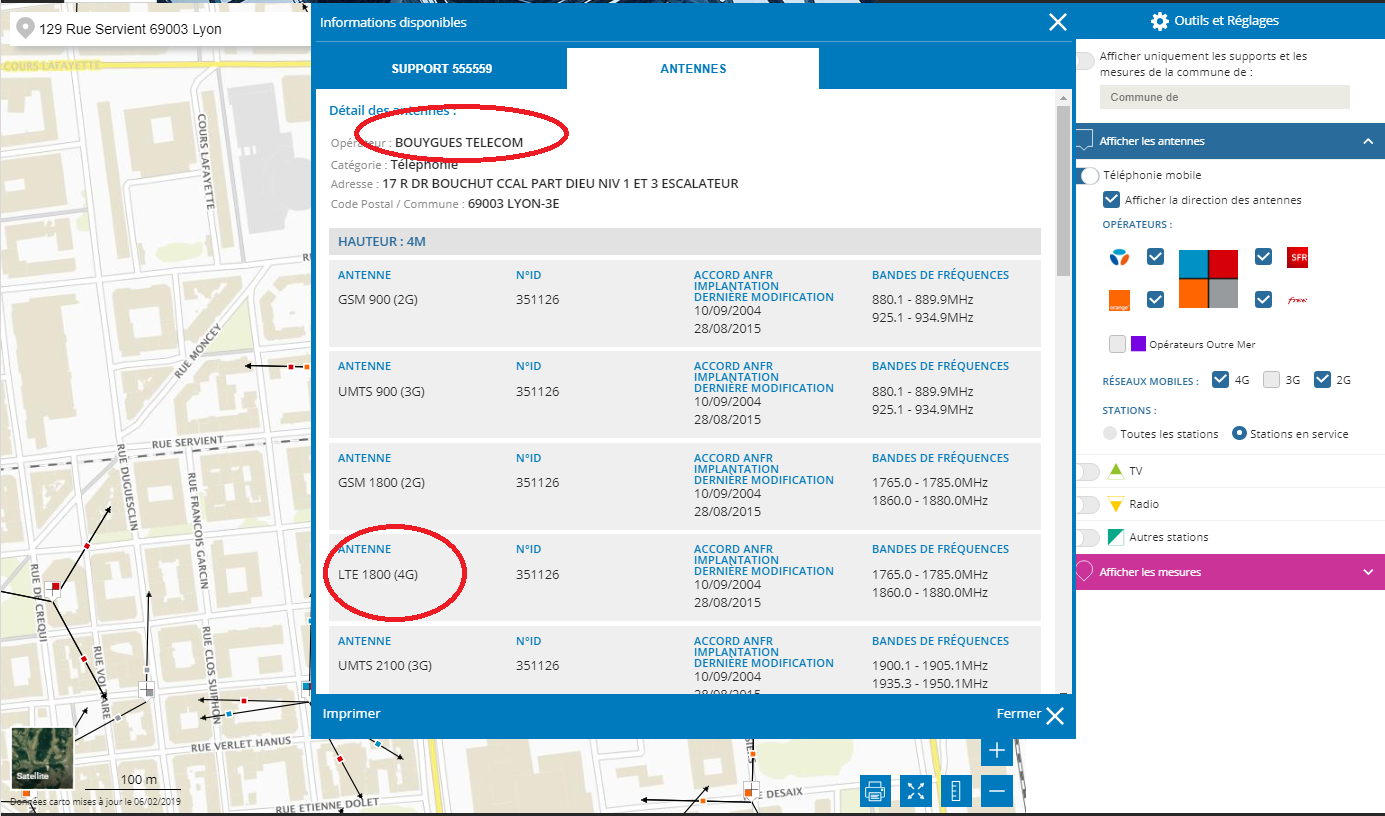Click the Outils et Réglages gear icon

pos(1160,21)
